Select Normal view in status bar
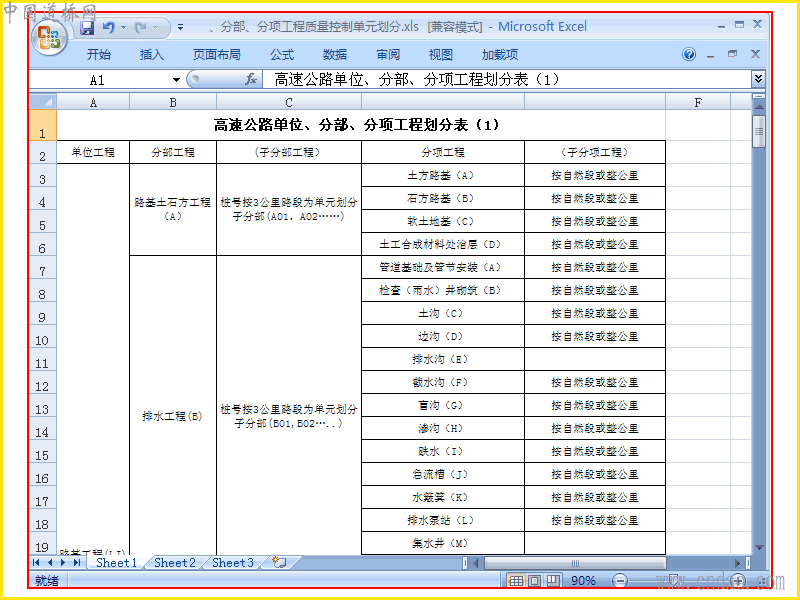The width and height of the screenshot is (800, 600). 516,580
